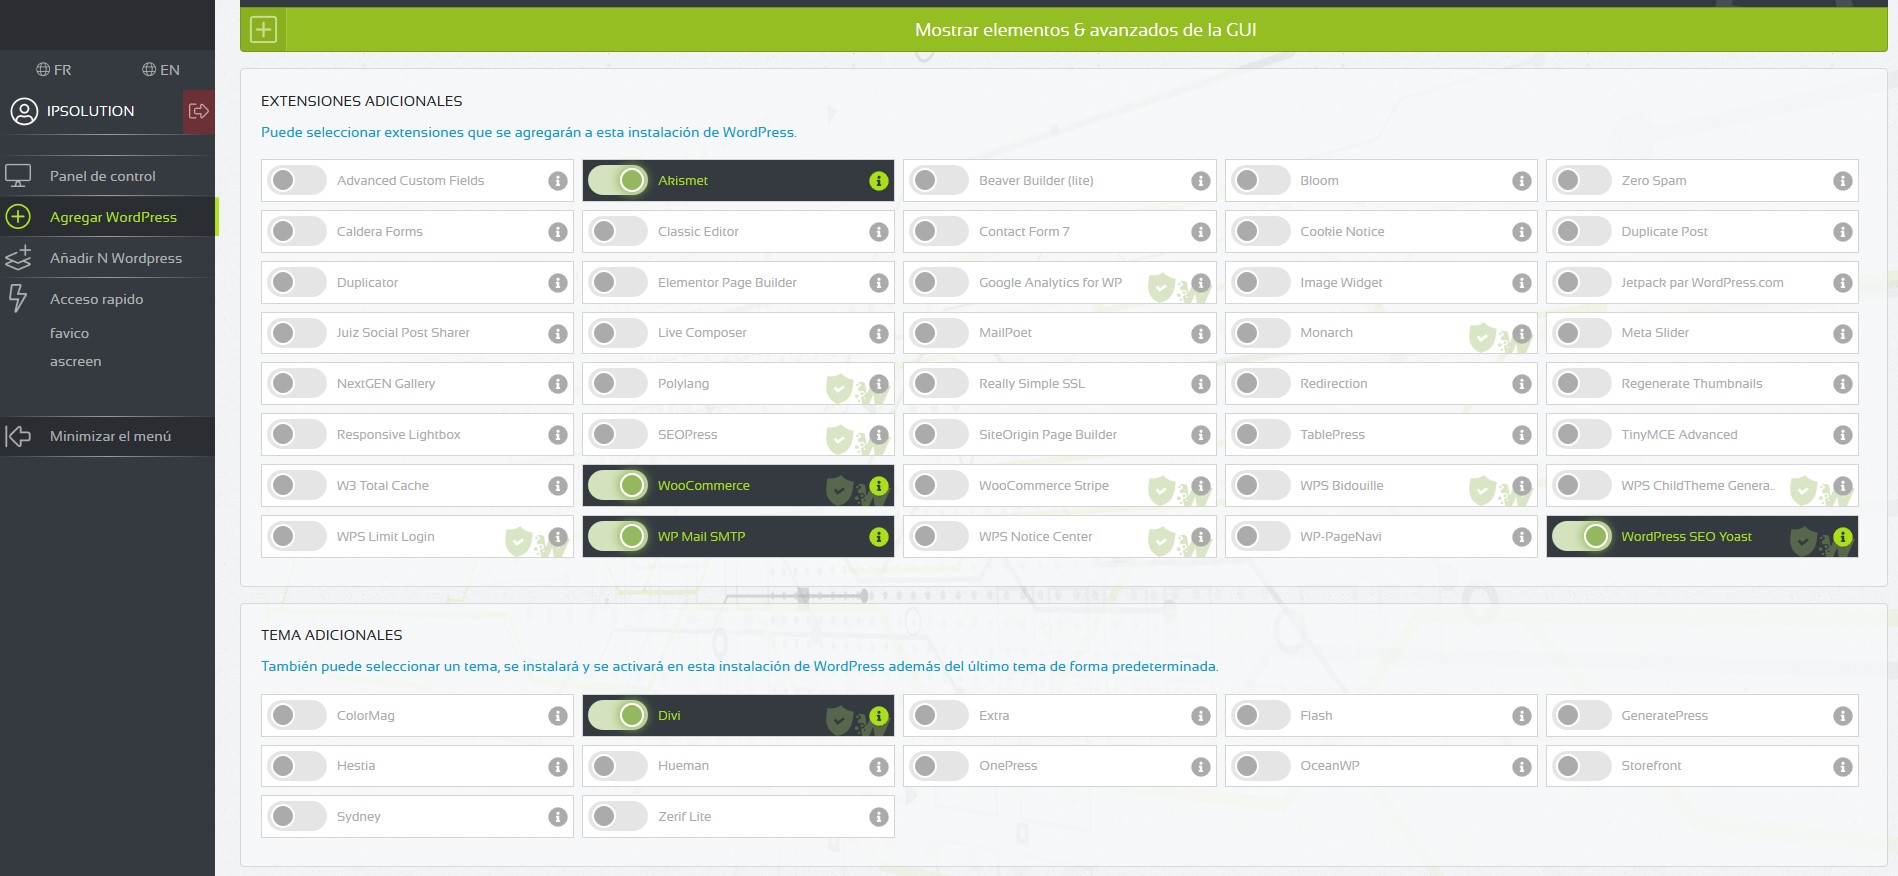Enable the OceanWP theme toggle
This screenshot has width=1898, height=876.
pyautogui.click(x=1260, y=766)
